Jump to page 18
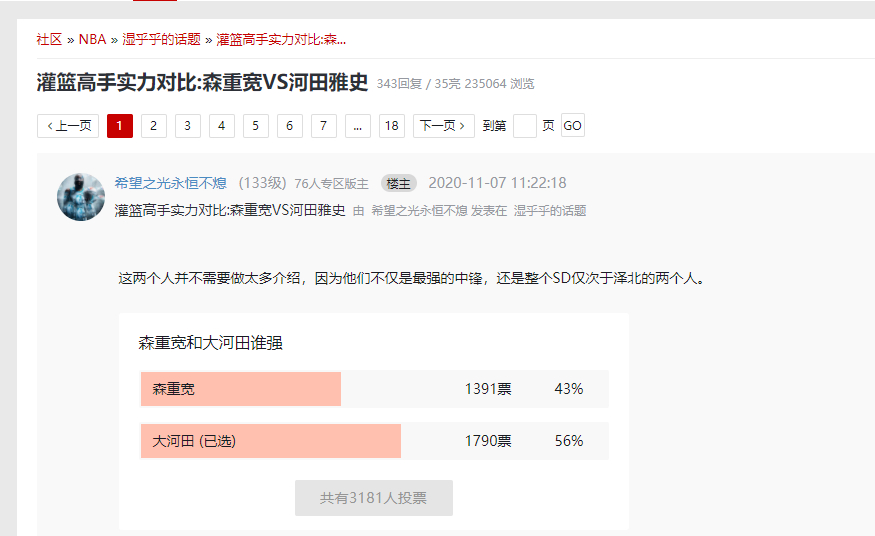This screenshot has height=536, width=875. click(391, 126)
